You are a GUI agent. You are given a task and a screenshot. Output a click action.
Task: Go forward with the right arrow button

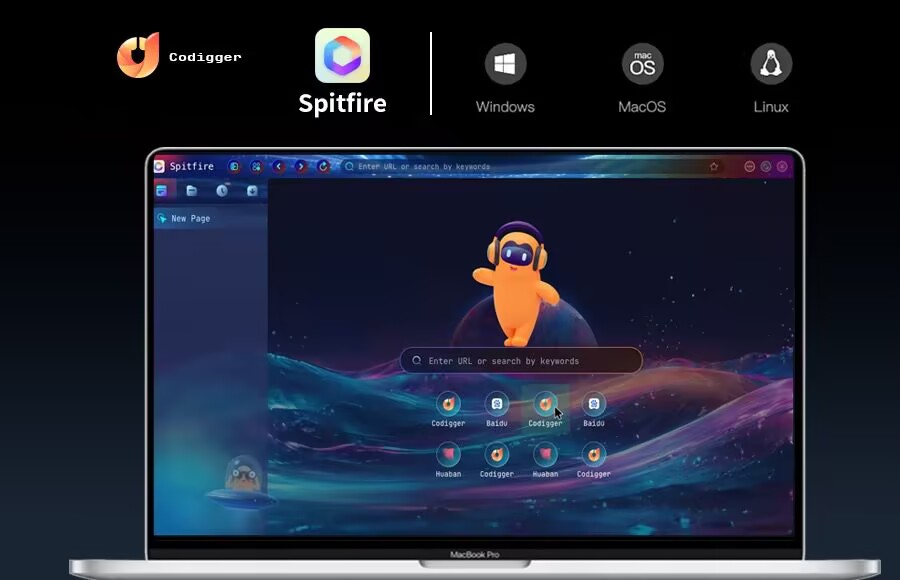point(301,167)
